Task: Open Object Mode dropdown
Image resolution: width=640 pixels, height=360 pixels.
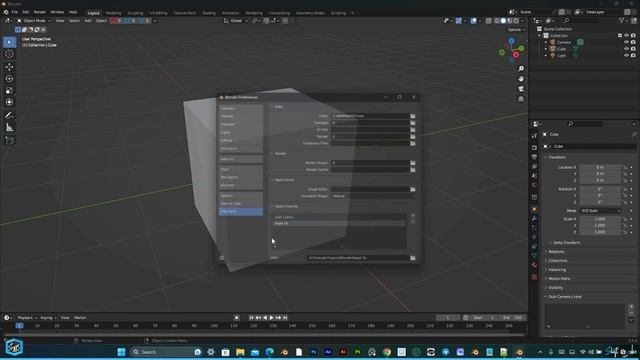Action: pos(34,20)
